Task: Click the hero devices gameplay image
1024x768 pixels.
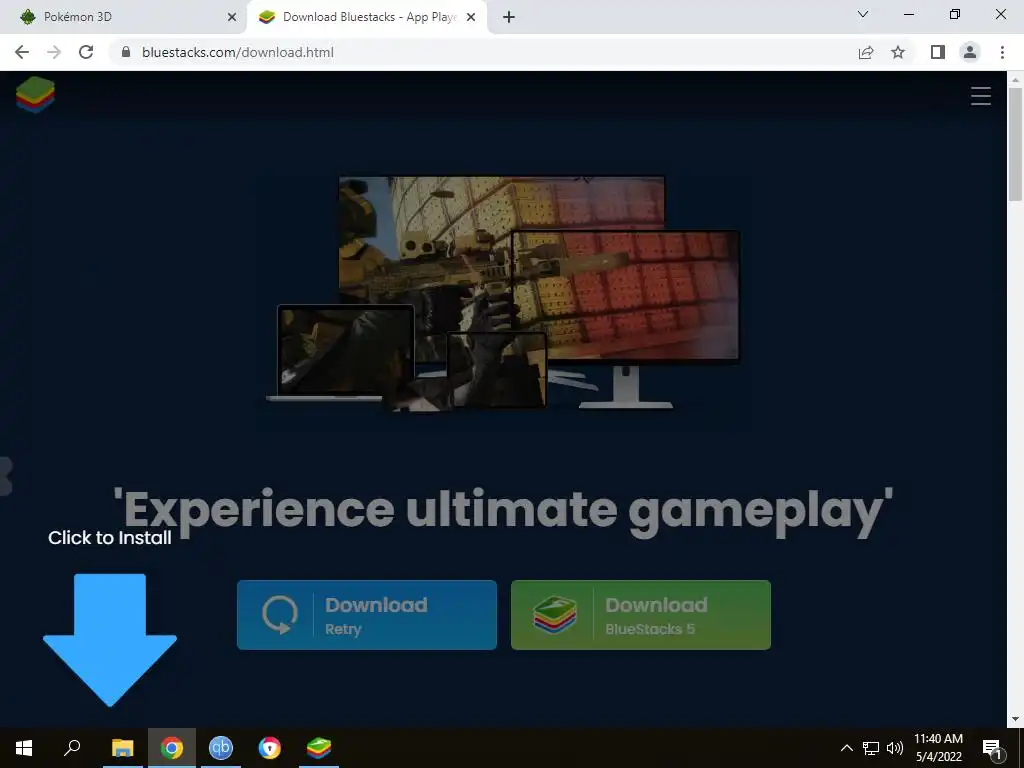Action: click(503, 293)
